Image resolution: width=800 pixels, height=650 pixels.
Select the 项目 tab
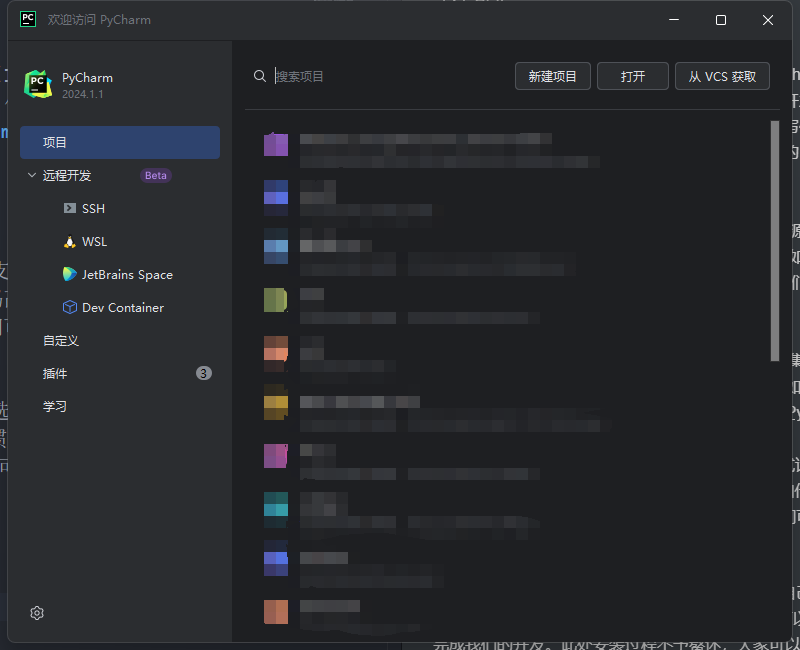(x=120, y=142)
